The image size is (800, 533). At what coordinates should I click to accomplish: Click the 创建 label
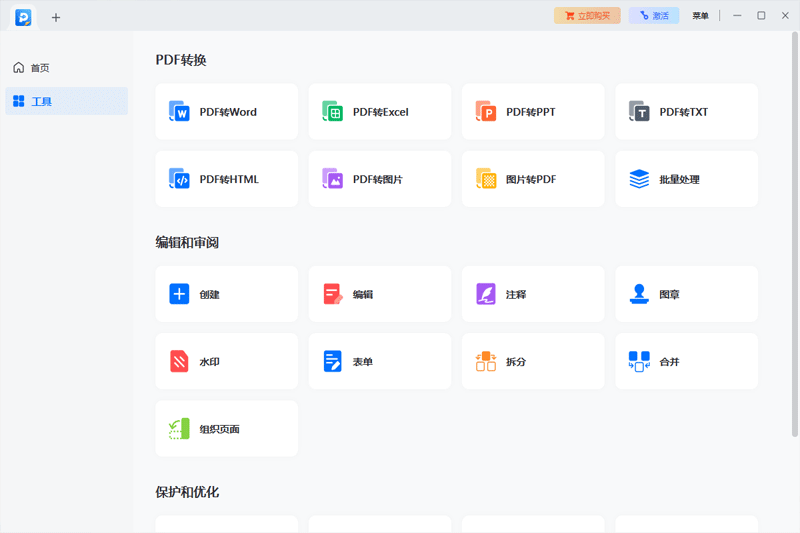tap(209, 294)
